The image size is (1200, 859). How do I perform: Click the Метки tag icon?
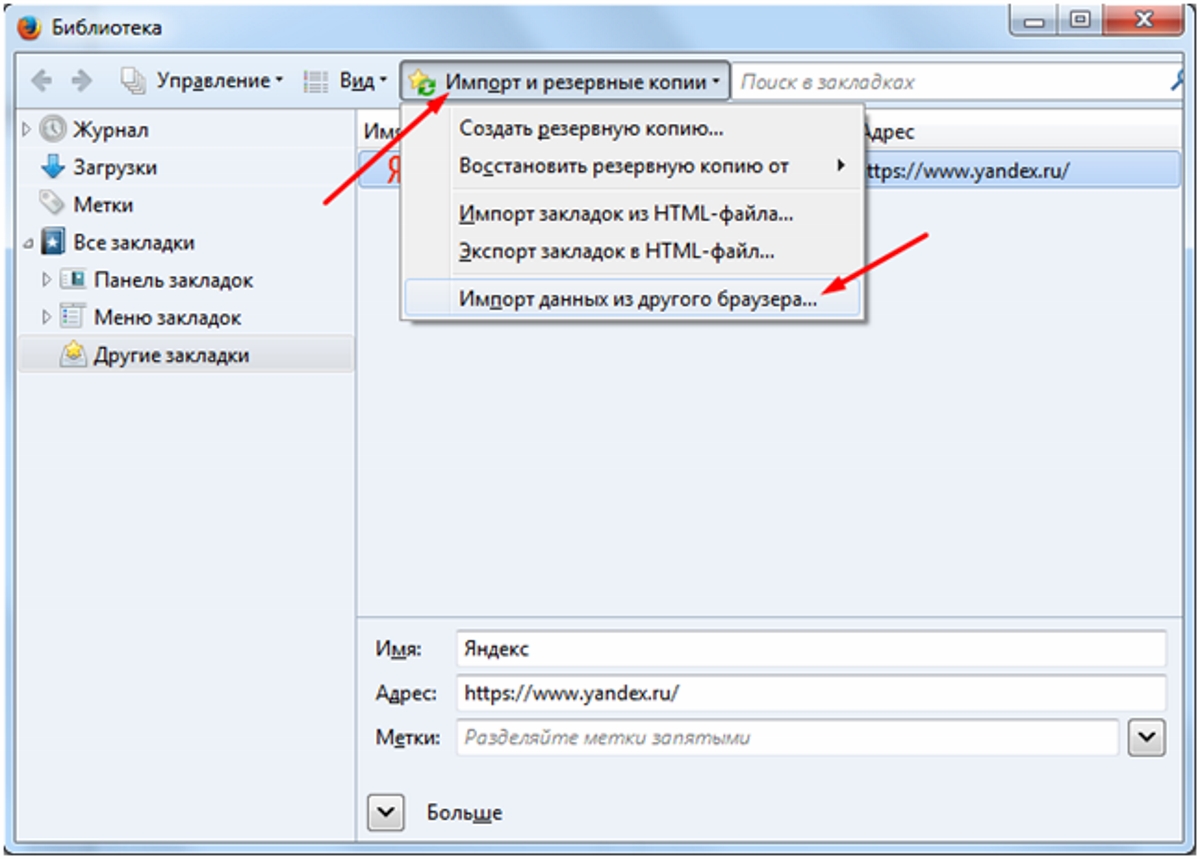(53, 204)
